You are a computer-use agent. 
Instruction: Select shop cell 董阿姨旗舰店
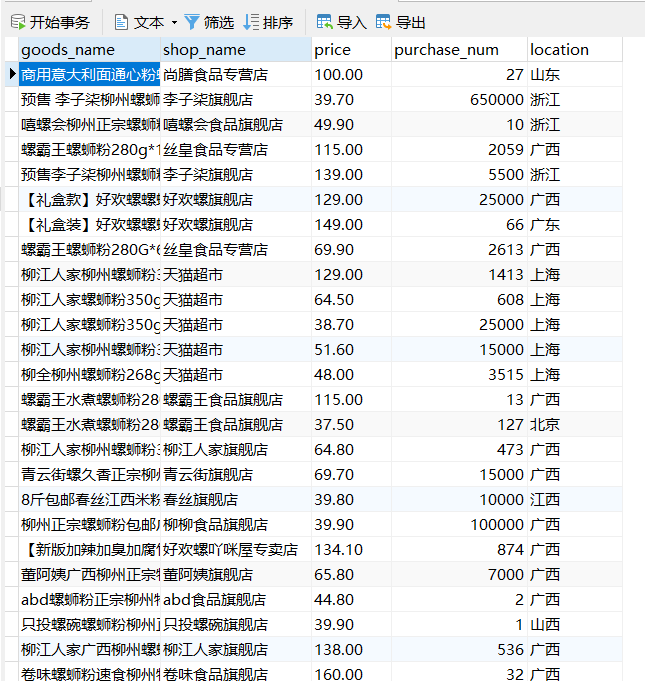click(x=236, y=574)
